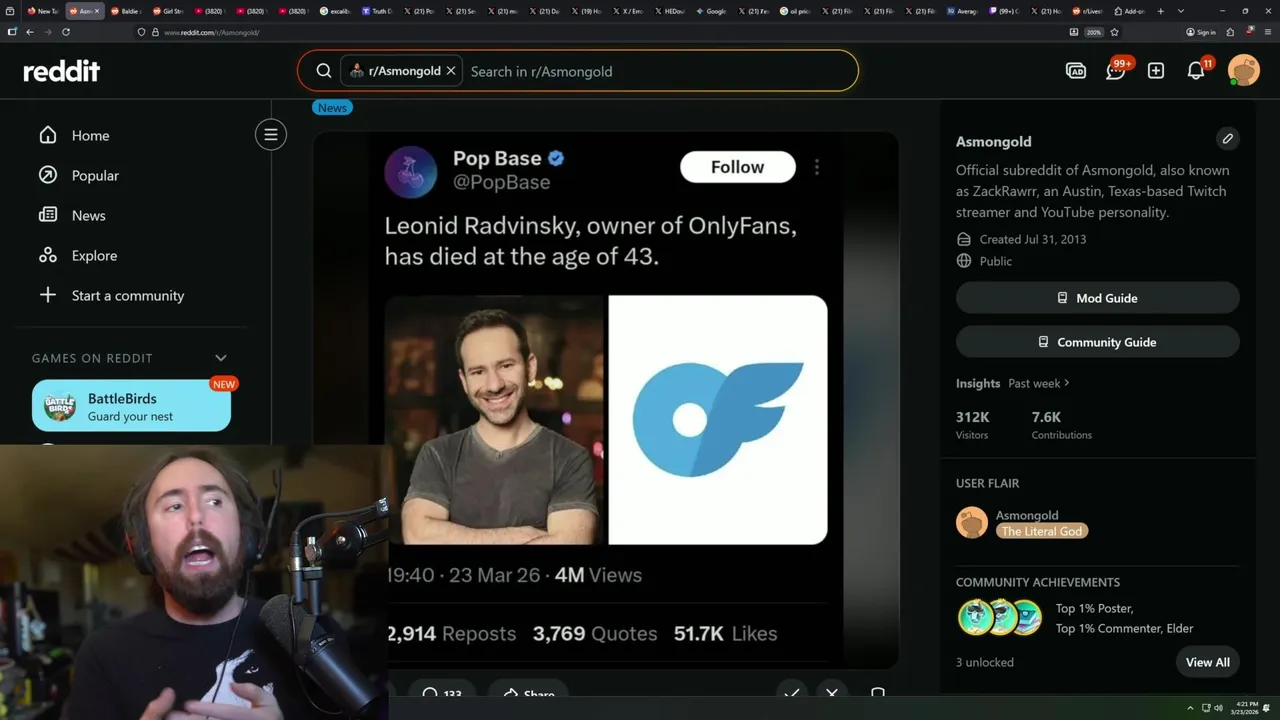This screenshot has width=1280, height=720.
Task: Open the browser extensions icon
Action: coord(1230,32)
